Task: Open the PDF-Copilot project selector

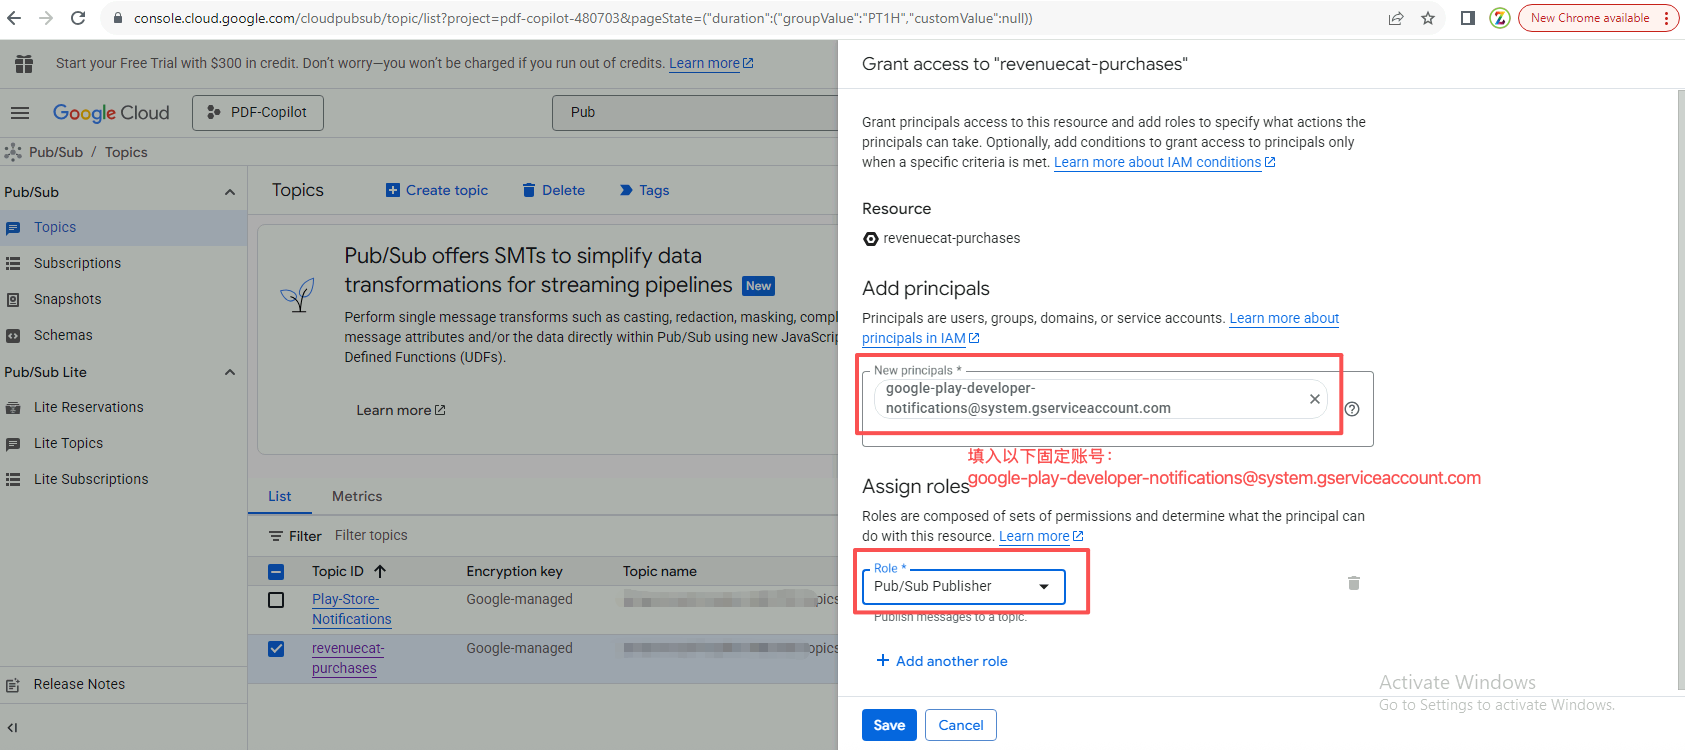Action: [258, 112]
